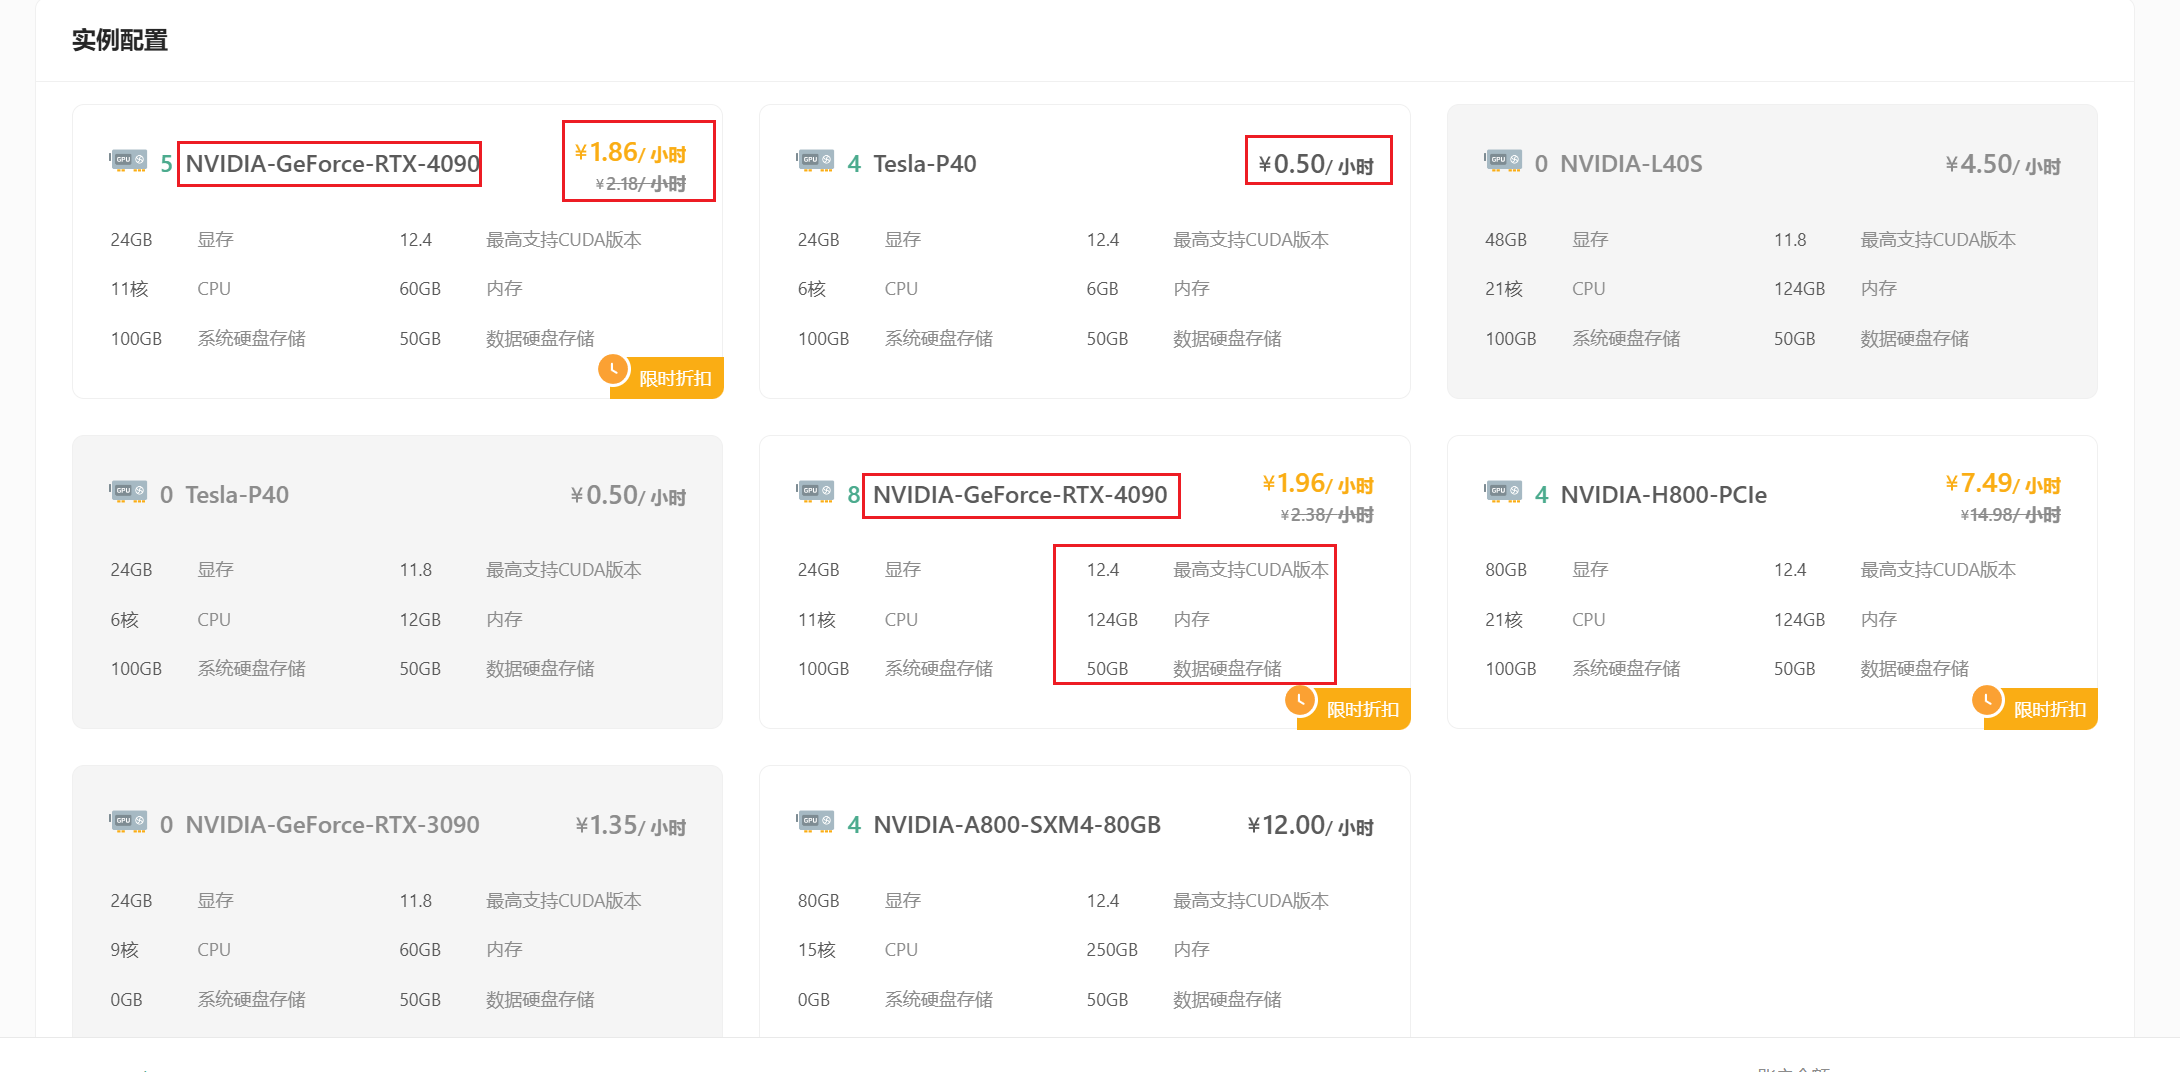Click the GPU icon of the available Tesla-P40 card
Viewport: 2180px width, 1072px height.
816,161
